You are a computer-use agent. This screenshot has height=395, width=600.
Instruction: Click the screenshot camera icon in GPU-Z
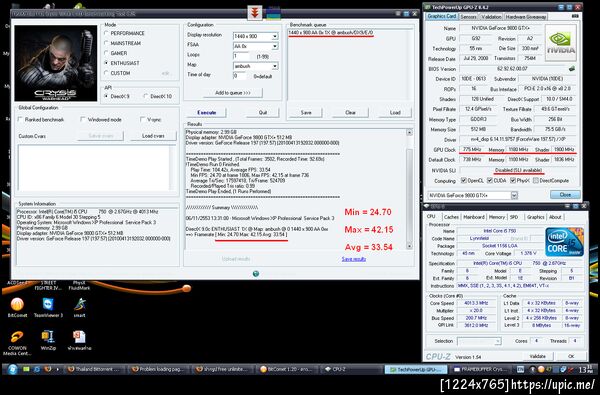point(575,16)
